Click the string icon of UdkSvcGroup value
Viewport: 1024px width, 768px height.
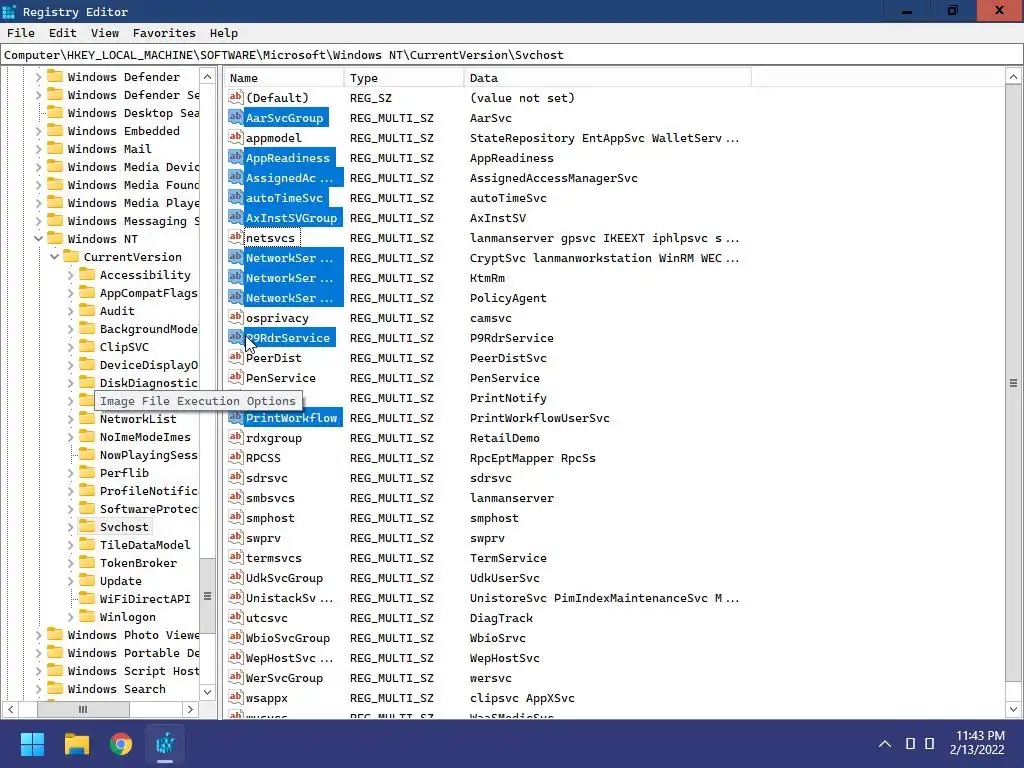point(235,577)
